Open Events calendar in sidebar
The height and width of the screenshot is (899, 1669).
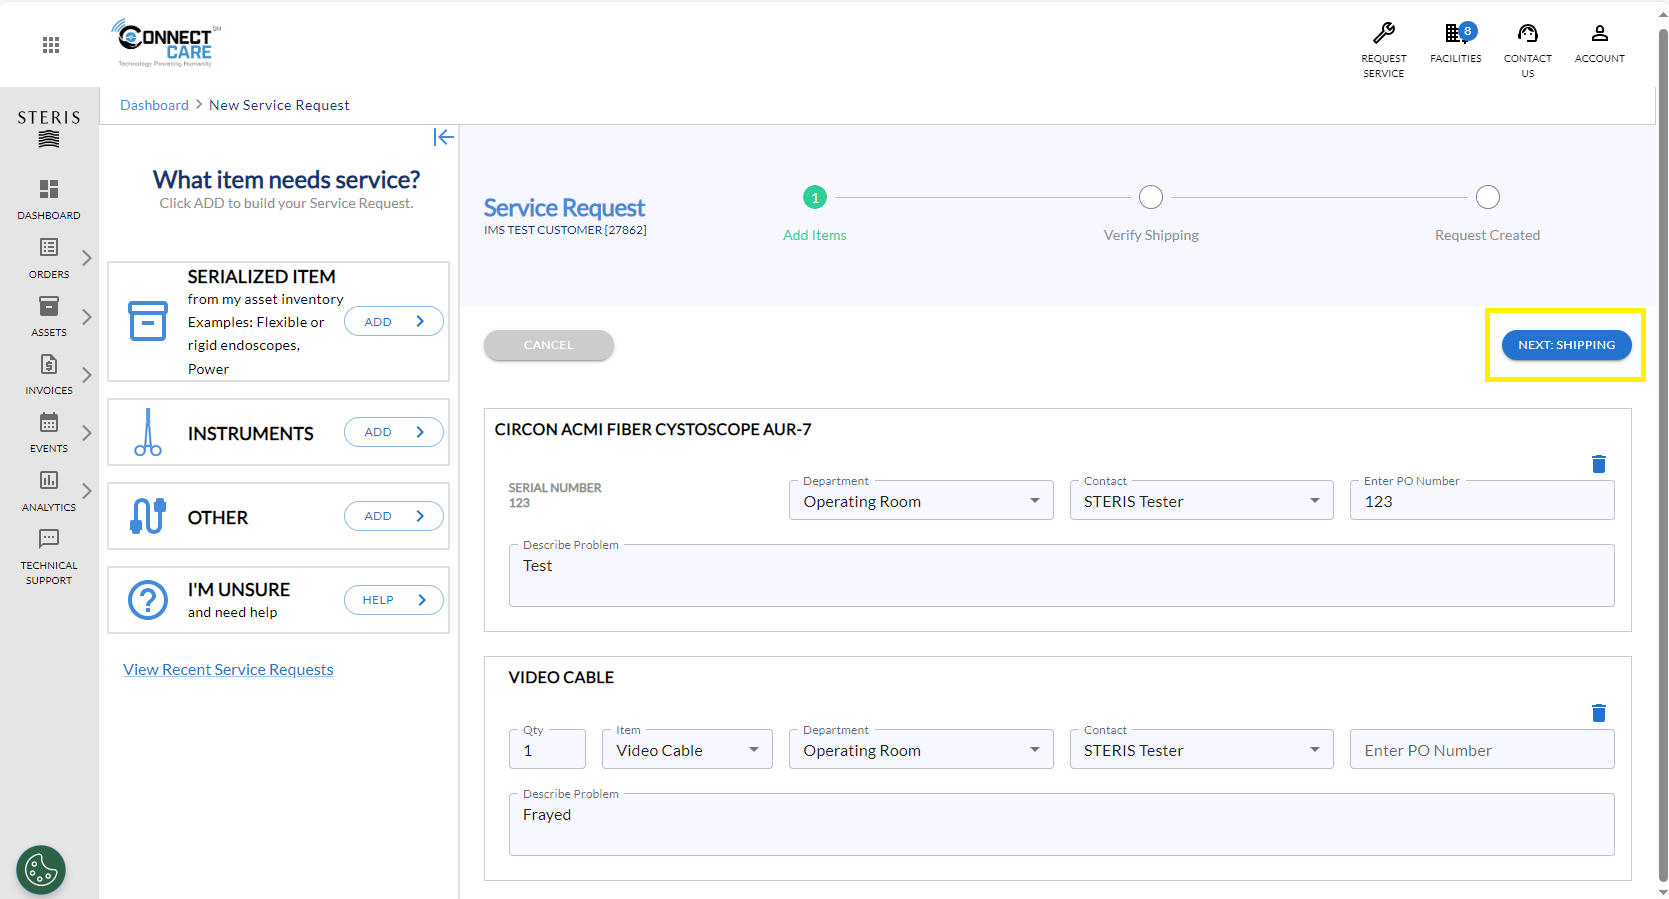(x=49, y=432)
